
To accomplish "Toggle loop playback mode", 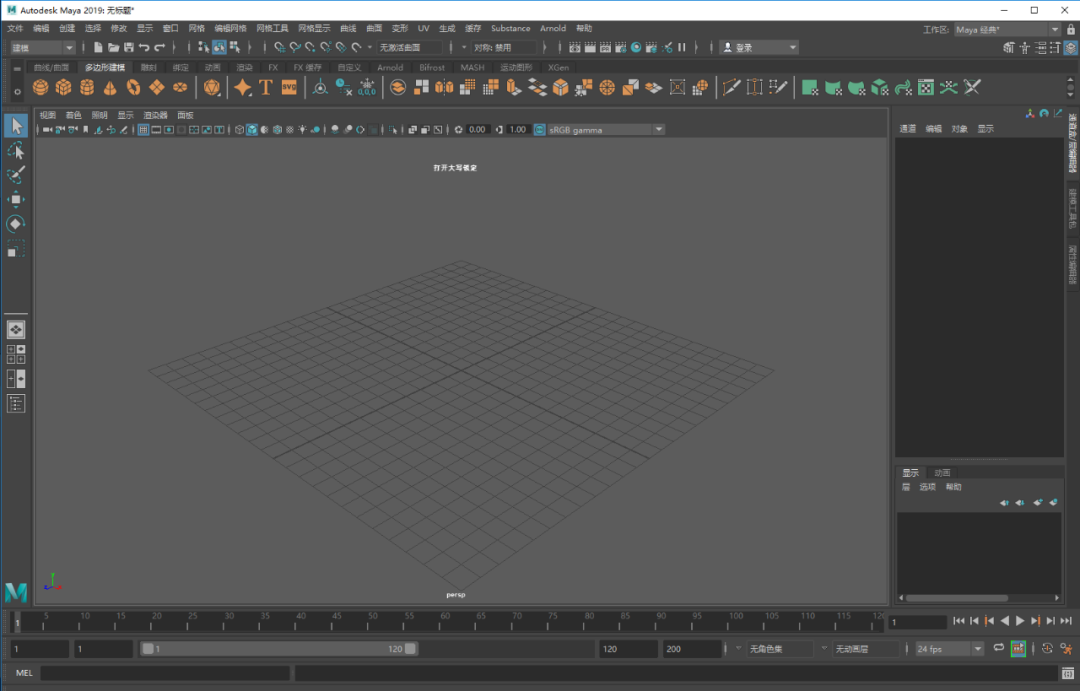I will point(998,649).
